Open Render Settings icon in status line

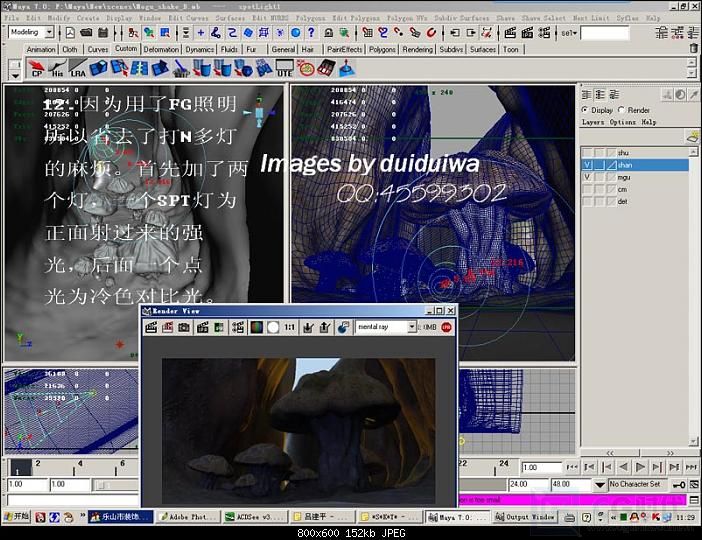tap(544, 33)
